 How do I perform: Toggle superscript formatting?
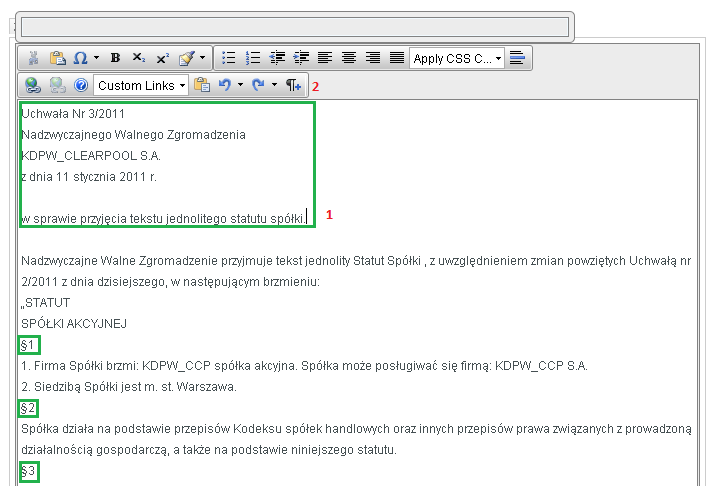point(162,58)
